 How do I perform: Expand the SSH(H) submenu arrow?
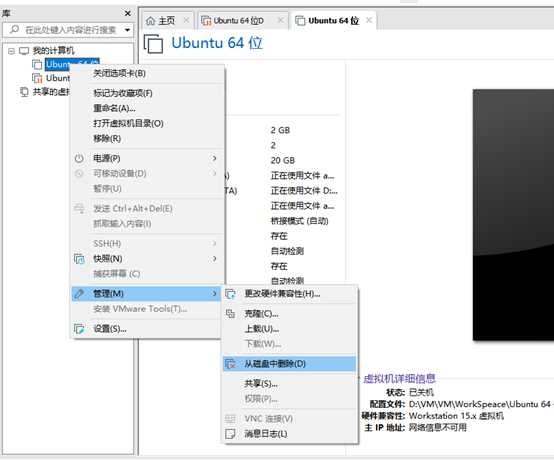click(214, 243)
